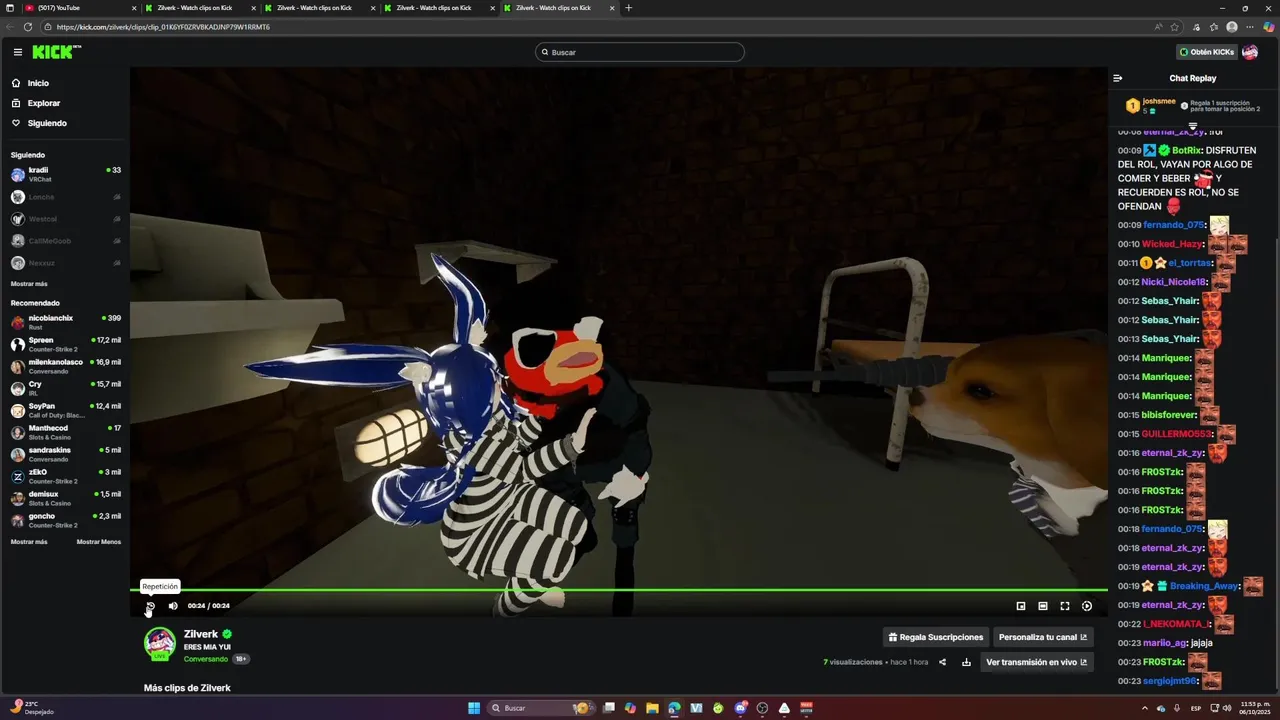
Task: Open recommended channel milenkanolasco
Action: (x=65, y=366)
